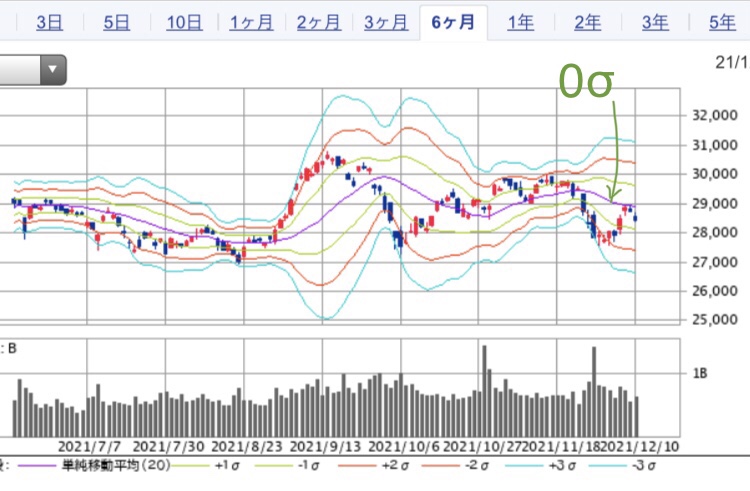This screenshot has width=750, height=491.
Task: Click the active 6ヶ月 tab
Action: pyautogui.click(x=453, y=22)
